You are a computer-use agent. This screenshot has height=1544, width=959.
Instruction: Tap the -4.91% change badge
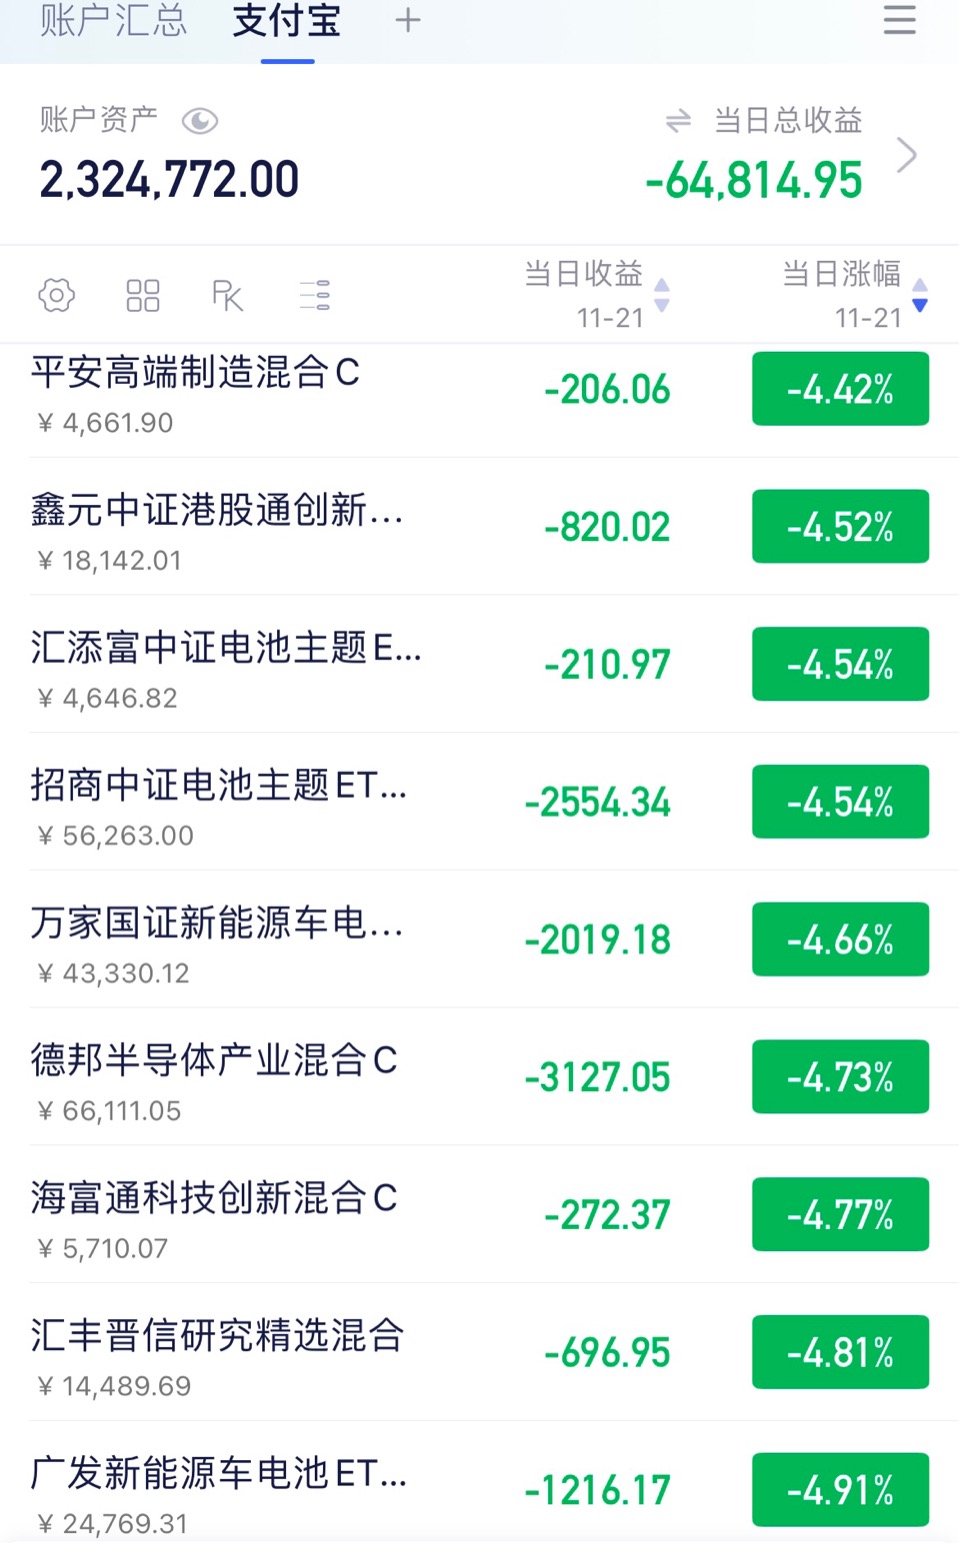click(841, 1490)
